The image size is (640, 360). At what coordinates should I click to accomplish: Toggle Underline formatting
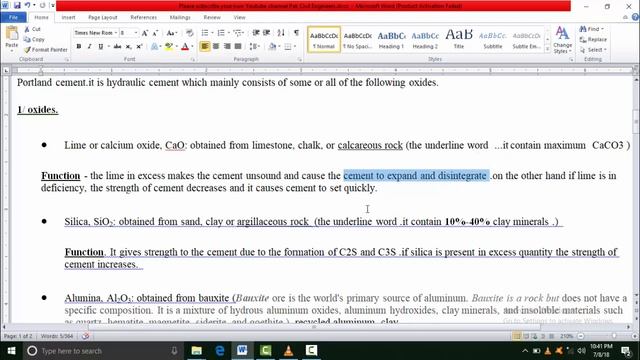click(x=100, y=47)
